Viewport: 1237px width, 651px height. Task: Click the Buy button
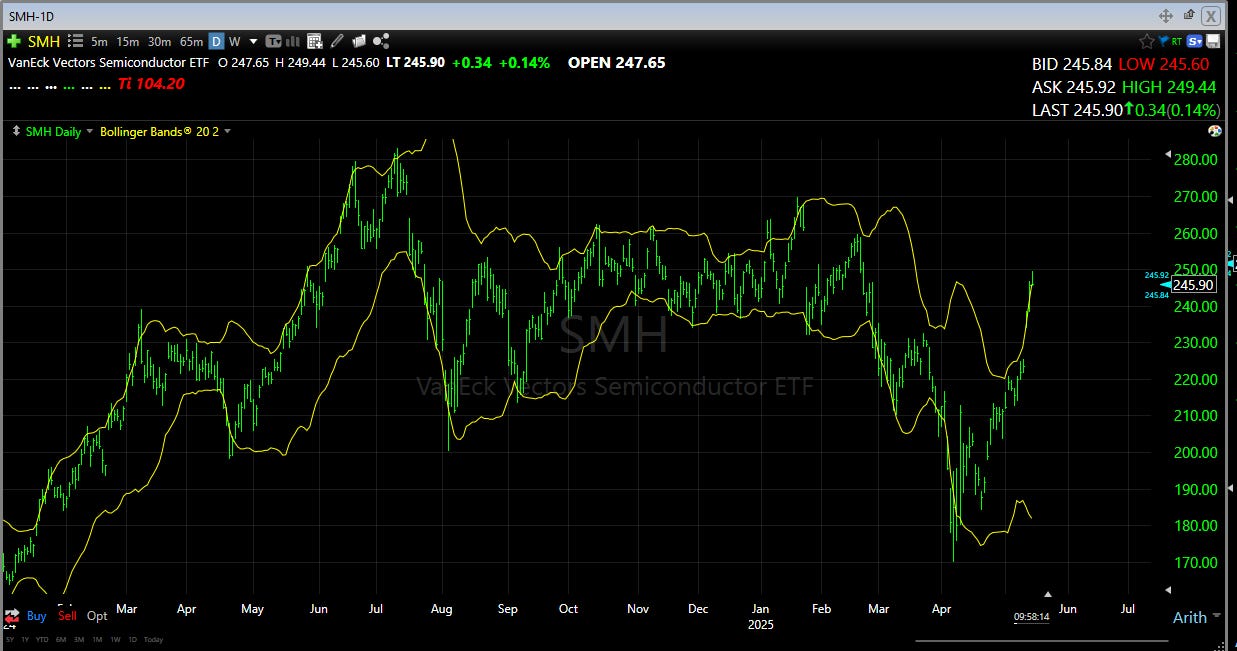(37, 616)
